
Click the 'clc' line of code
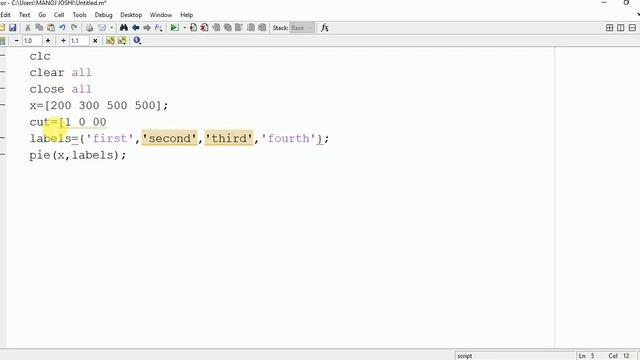click(40, 56)
